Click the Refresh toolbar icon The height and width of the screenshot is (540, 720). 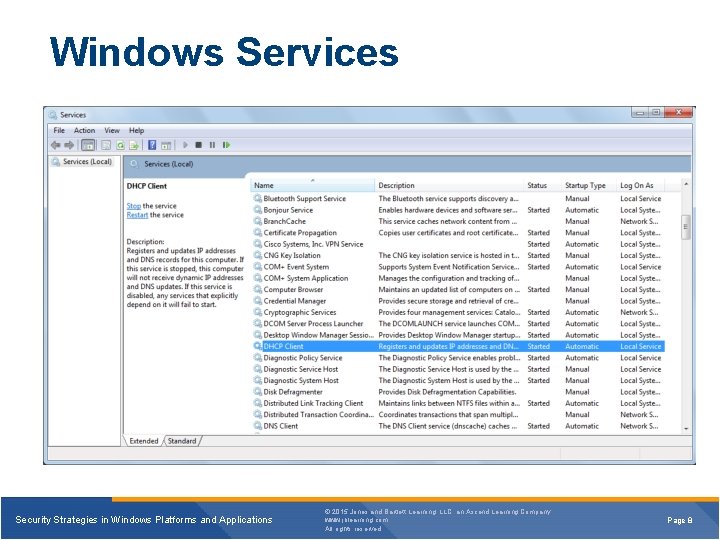coord(120,145)
